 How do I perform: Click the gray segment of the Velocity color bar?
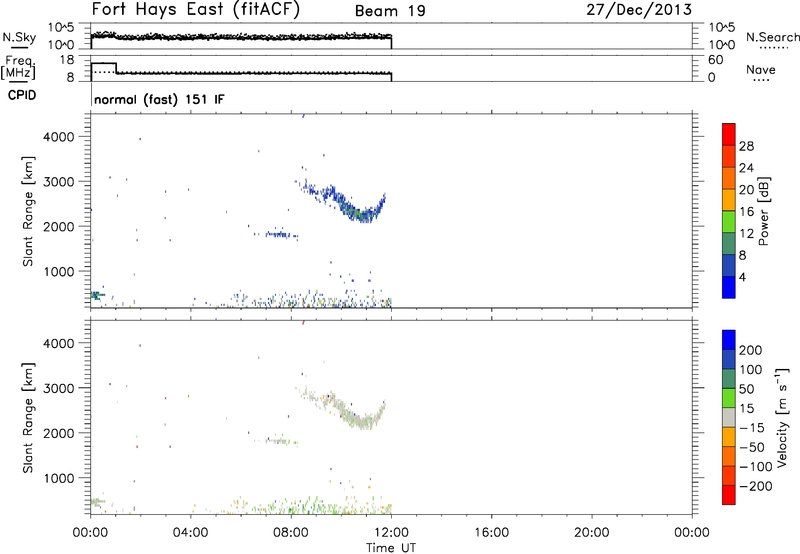[x=729, y=418]
